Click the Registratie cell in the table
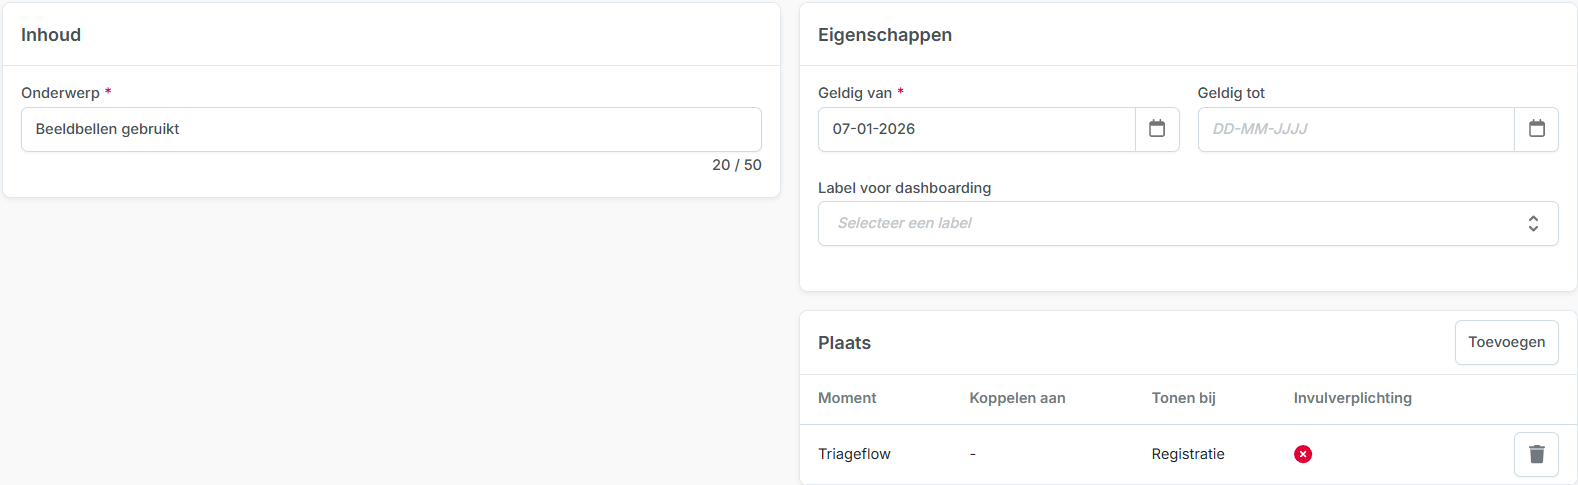 point(1187,454)
